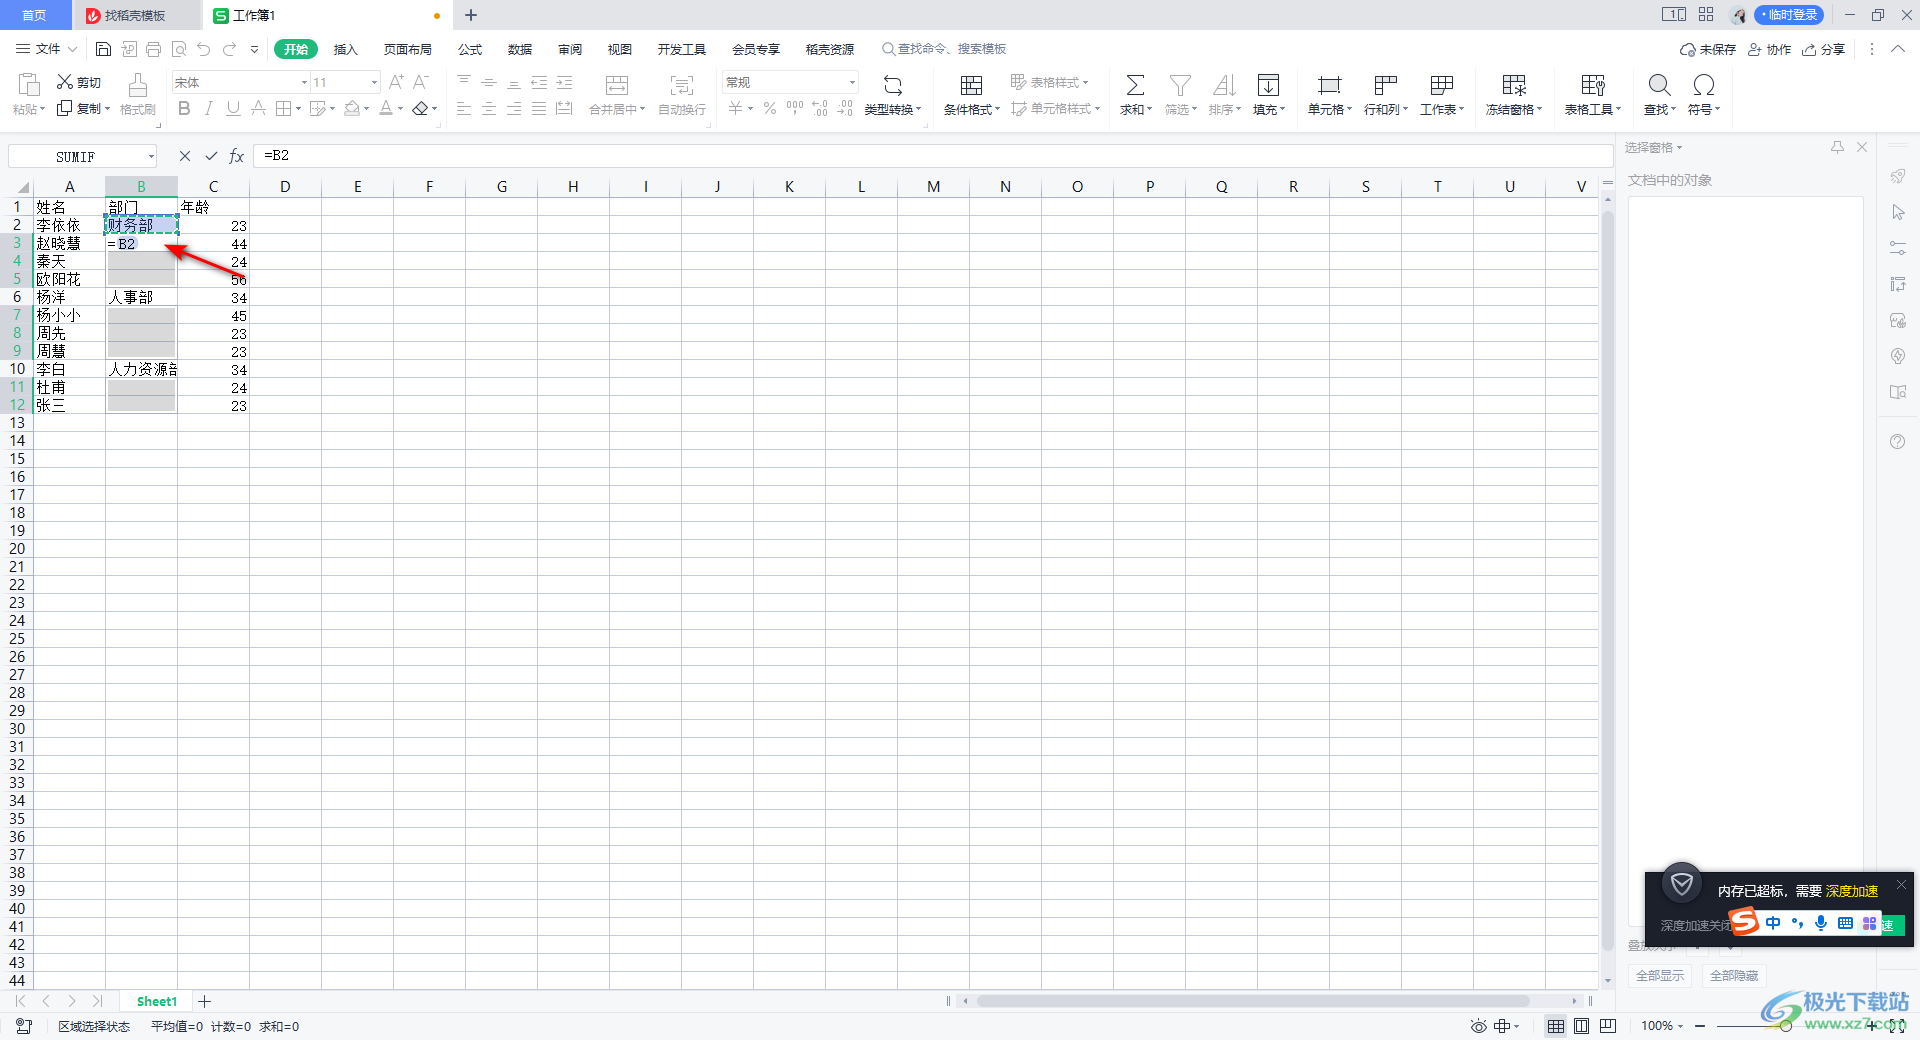Click the vertical scrollbar of the sheet
Screen dimensions: 1920x1040
point(1608,580)
